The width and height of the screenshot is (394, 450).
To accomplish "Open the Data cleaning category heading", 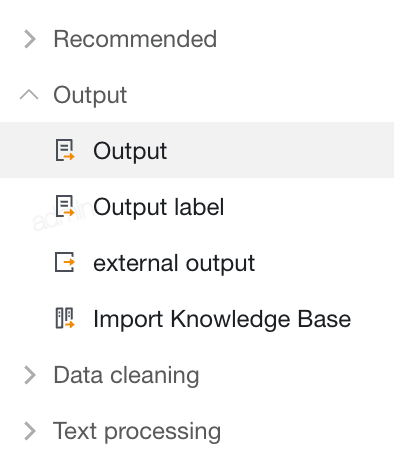I will (x=126, y=376).
